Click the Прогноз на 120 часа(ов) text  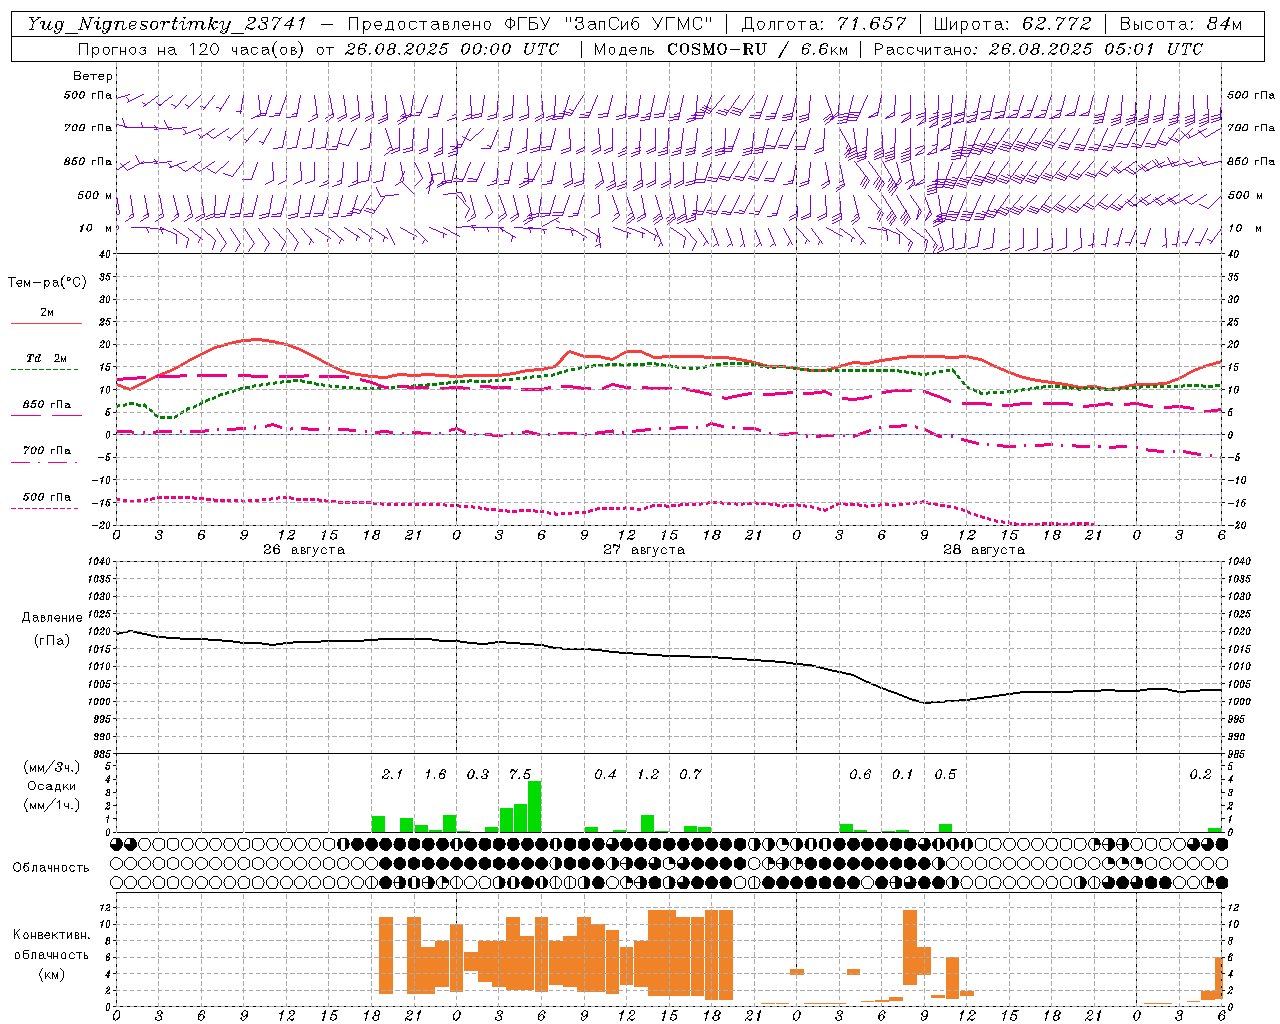[192, 49]
